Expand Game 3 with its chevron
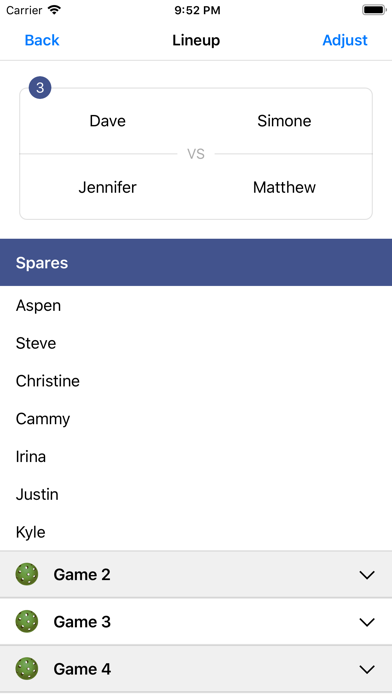Image resolution: width=392 pixels, height=696 pixels. [x=367, y=622]
